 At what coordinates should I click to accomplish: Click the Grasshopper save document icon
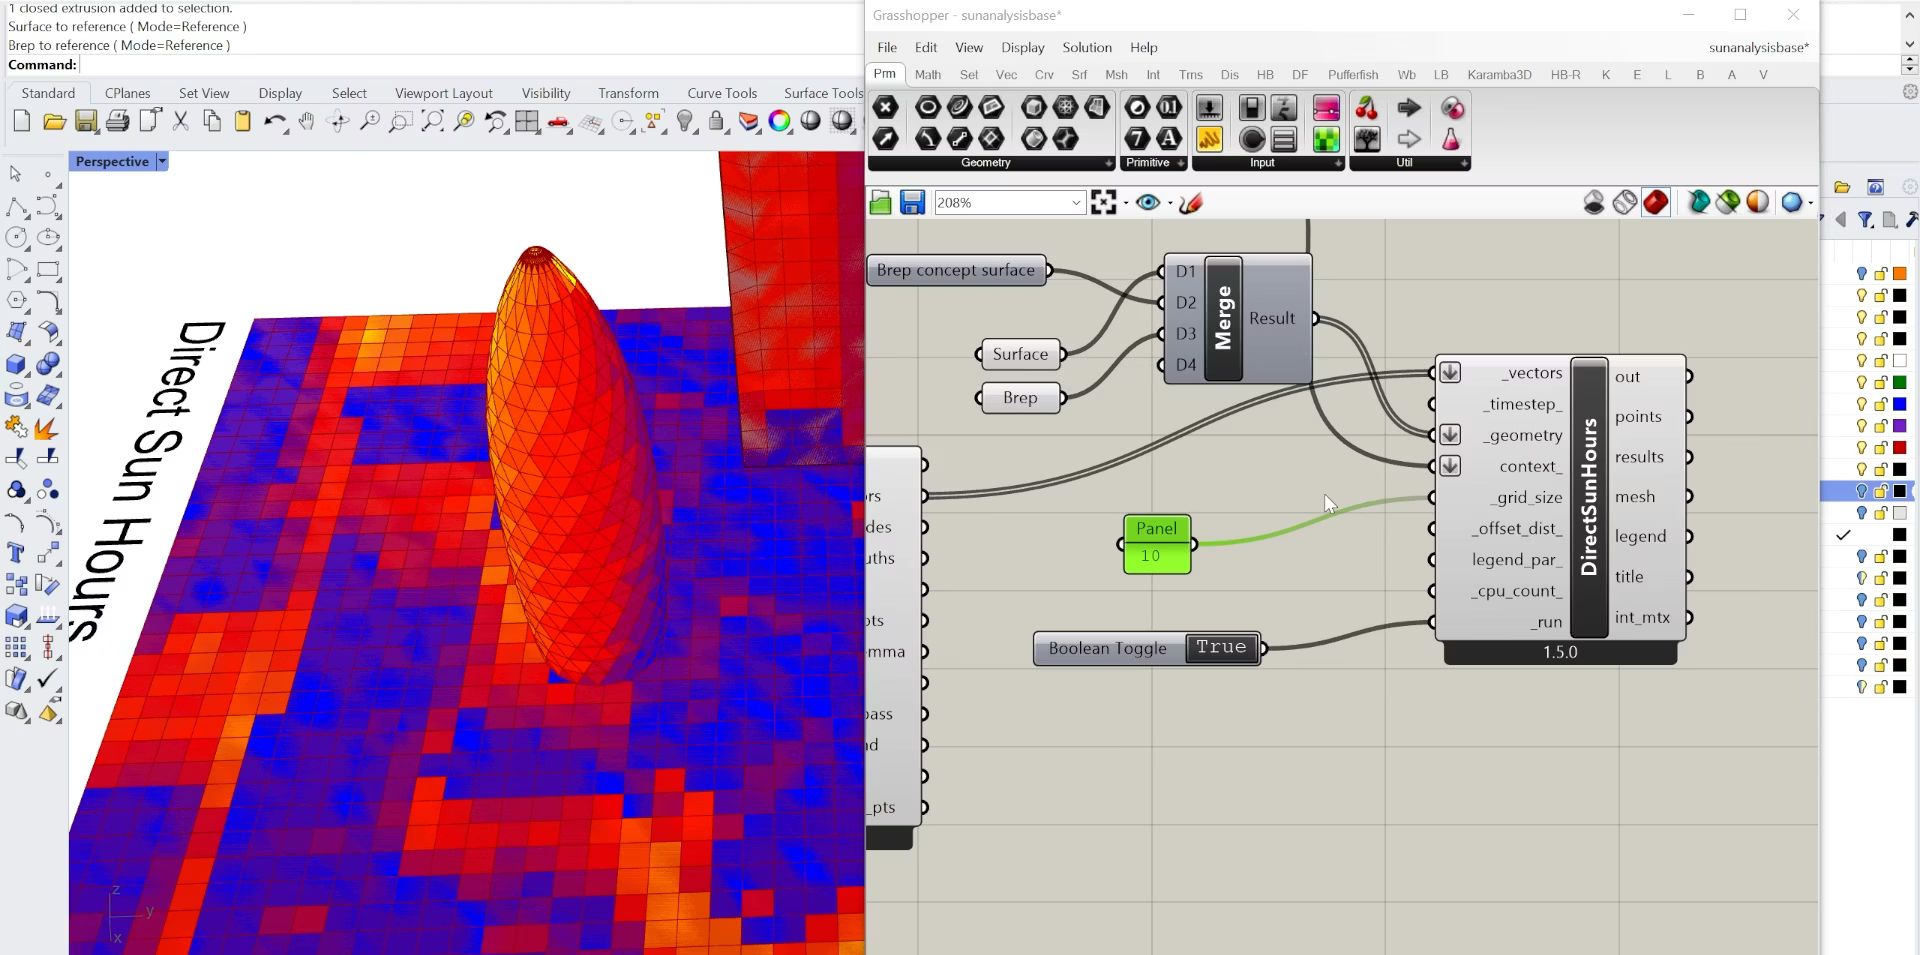[x=912, y=203]
